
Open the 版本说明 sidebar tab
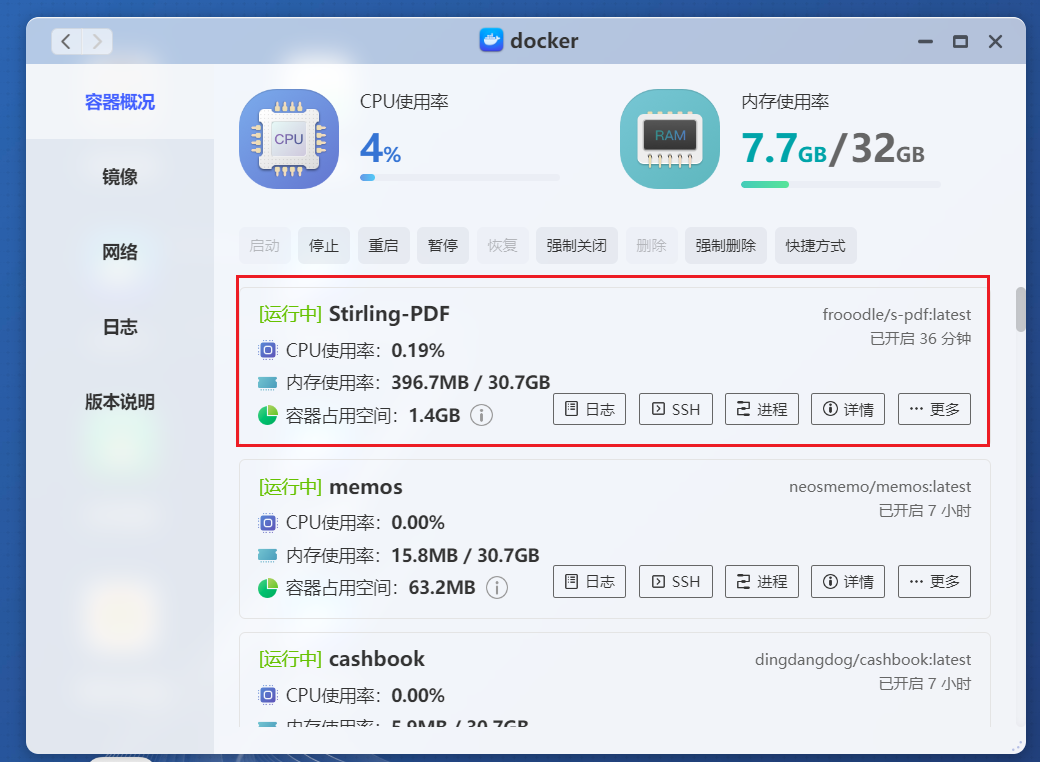click(x=120, y=402)
